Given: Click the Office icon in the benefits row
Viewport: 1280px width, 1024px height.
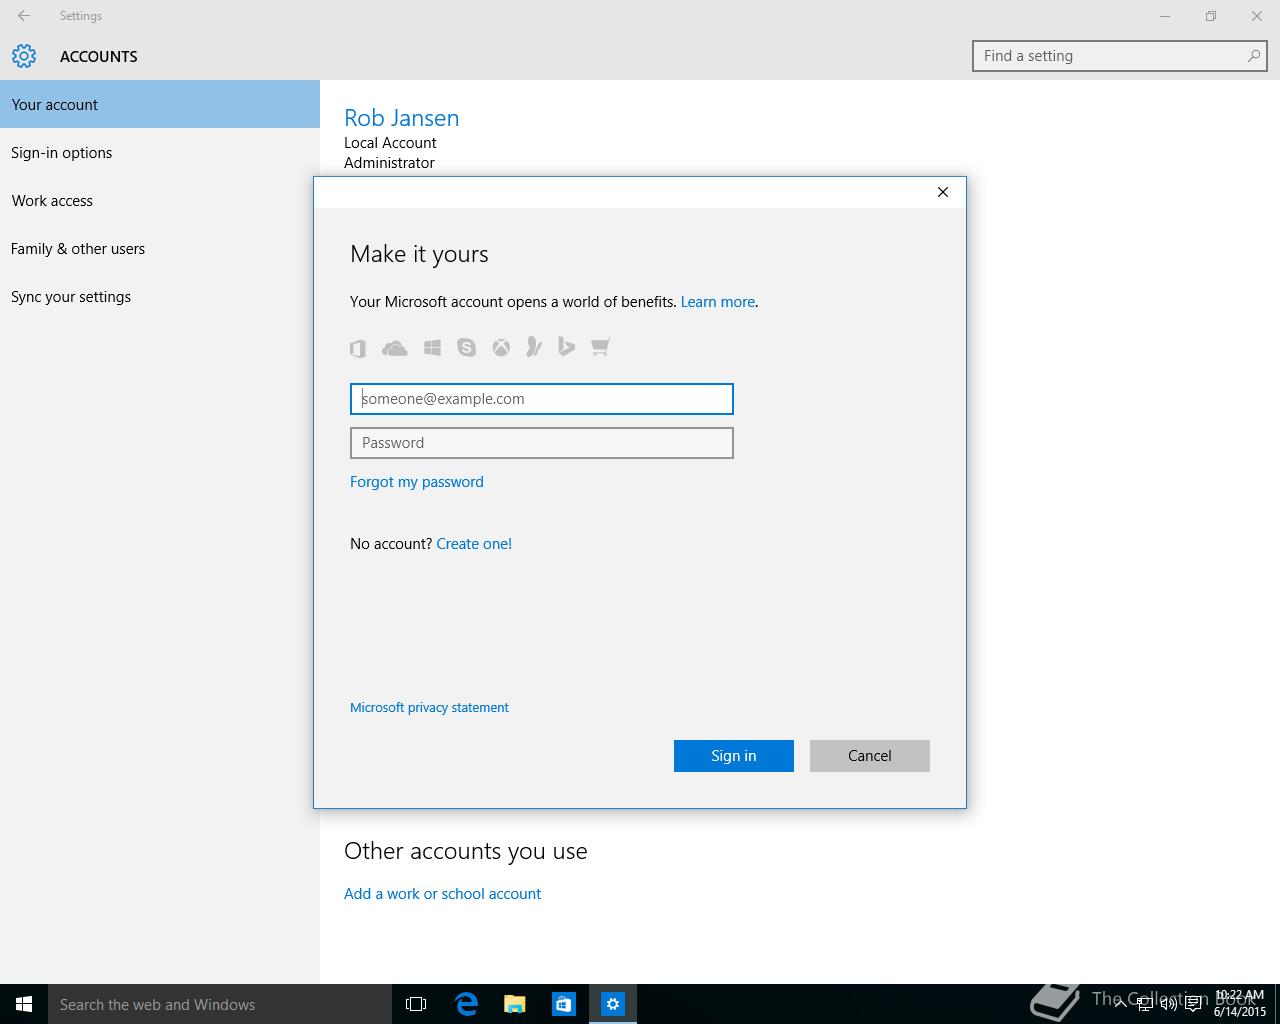Looking at the screenshot, I should pyautogui.click(x=358, y=348).
